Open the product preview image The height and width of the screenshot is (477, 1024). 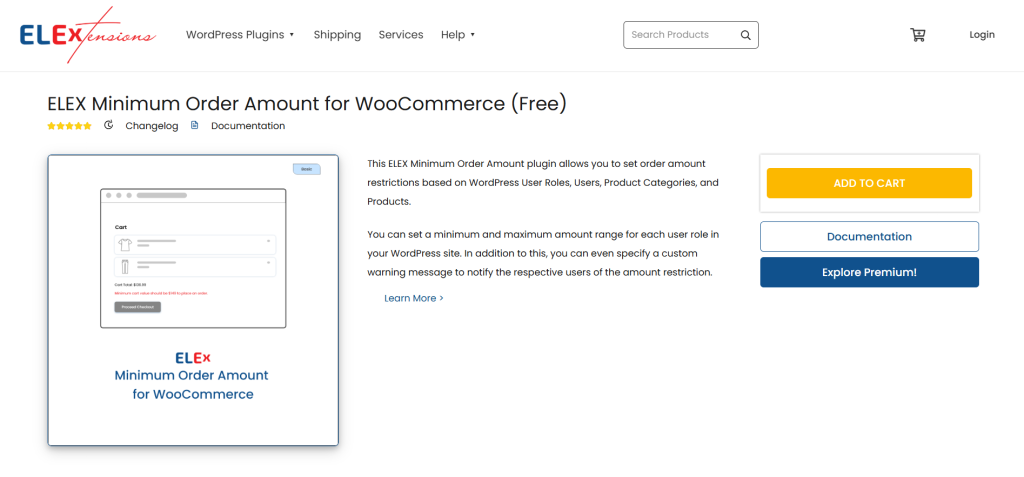[x=193, y=301]
